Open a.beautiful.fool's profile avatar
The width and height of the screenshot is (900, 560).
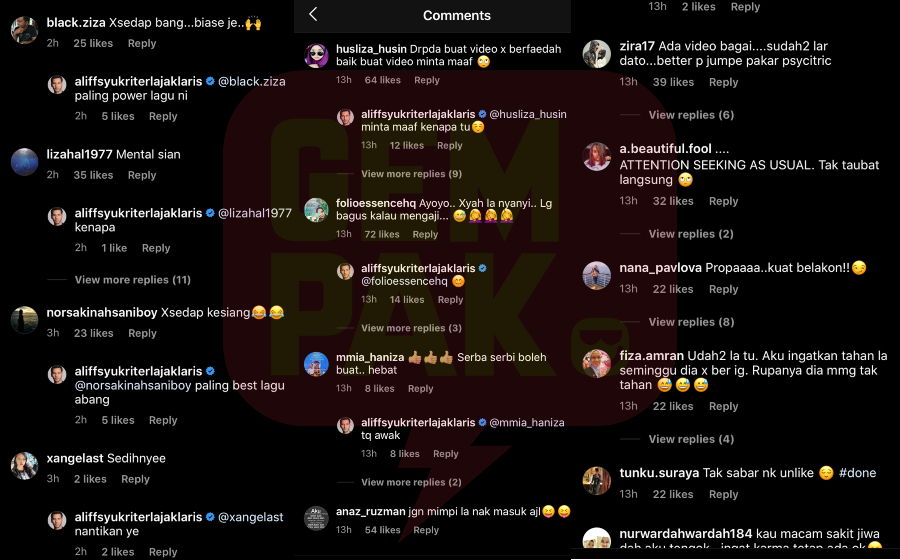tap(596, 157)
